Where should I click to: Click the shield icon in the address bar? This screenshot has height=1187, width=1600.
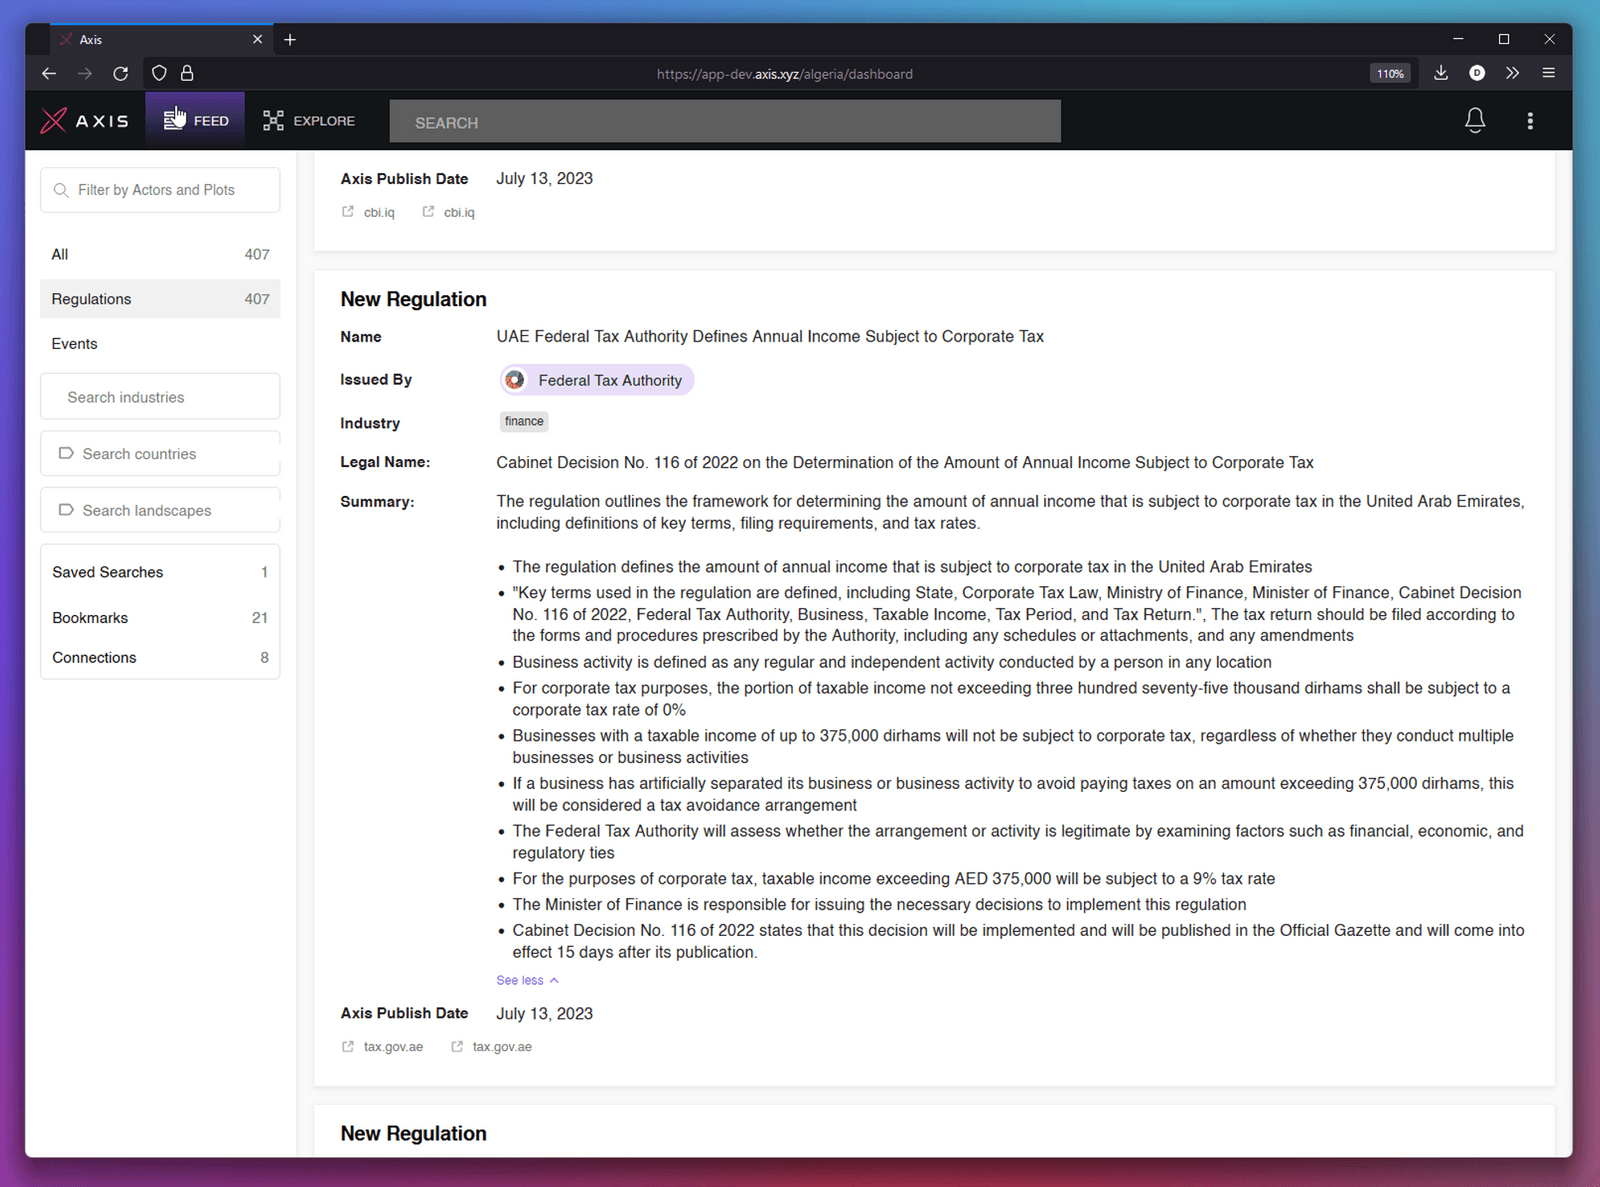(159, 73)
